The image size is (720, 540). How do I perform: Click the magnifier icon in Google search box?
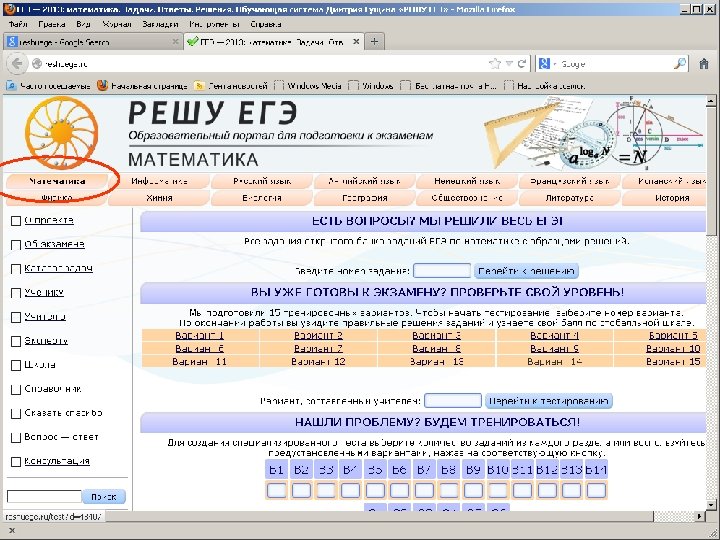(680, 63)
